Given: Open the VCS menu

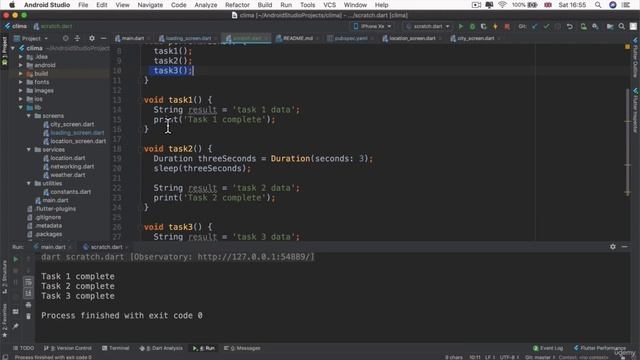Looking at the screenshot, I should [329, 5].
